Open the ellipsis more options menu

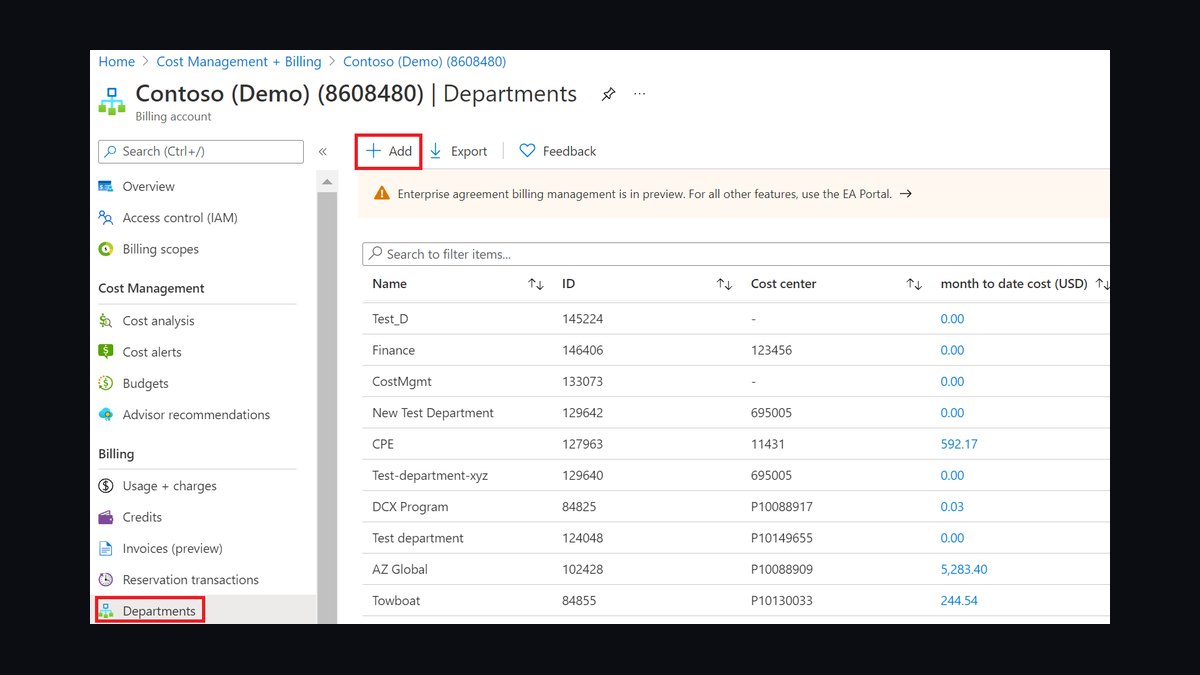coord(640,94)
